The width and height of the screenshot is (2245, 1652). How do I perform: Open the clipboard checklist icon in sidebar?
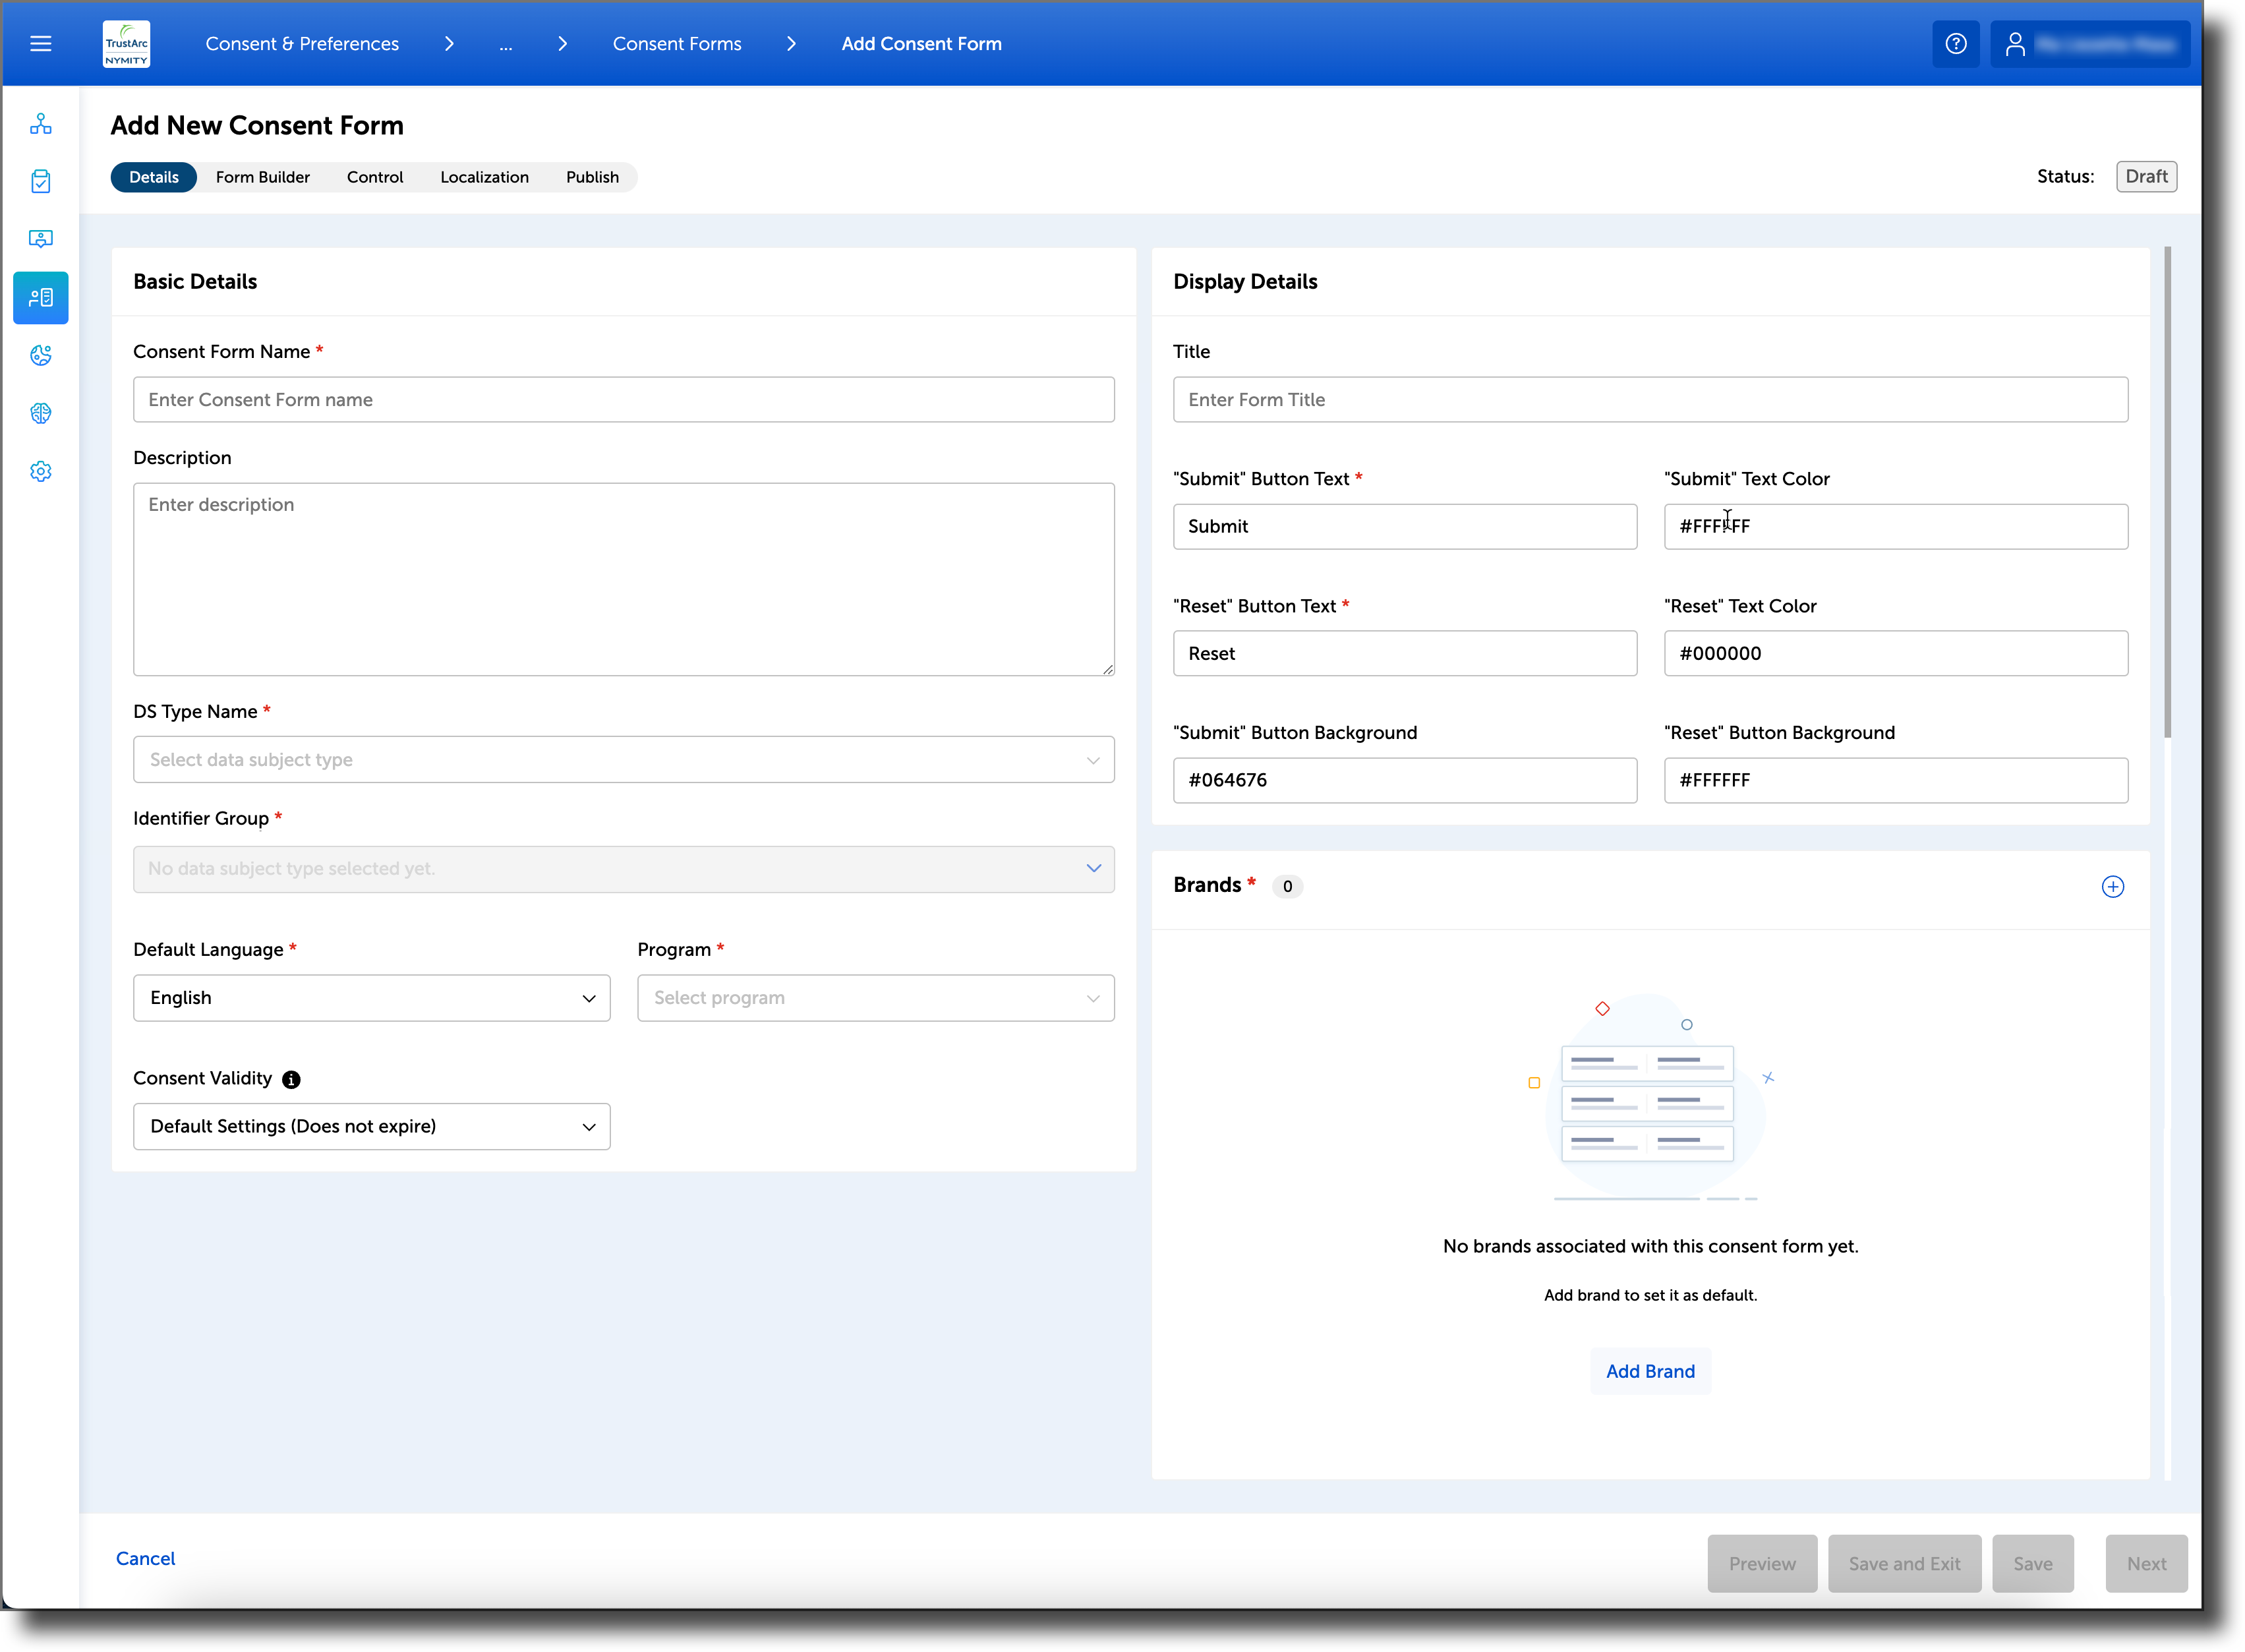pyautogui.click(x=40, y=181)
